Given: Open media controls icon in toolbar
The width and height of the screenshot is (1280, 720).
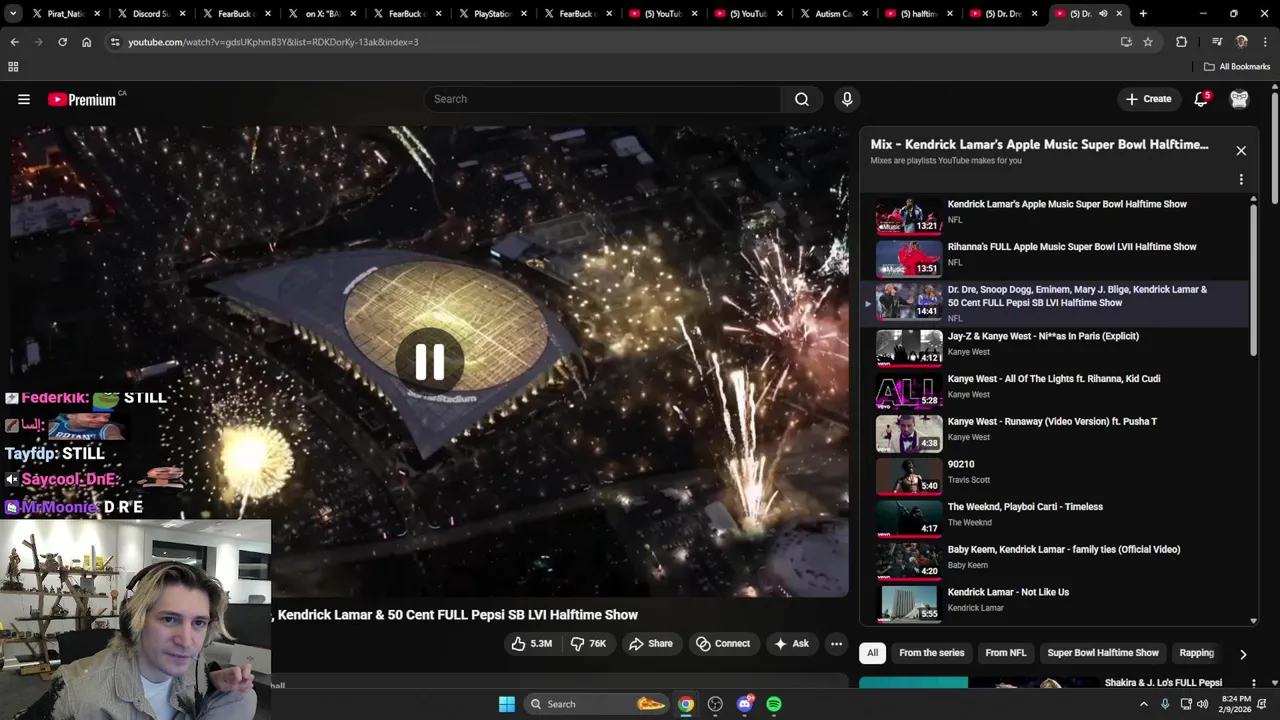Looking at the screenshot, I should (1217, 42).
